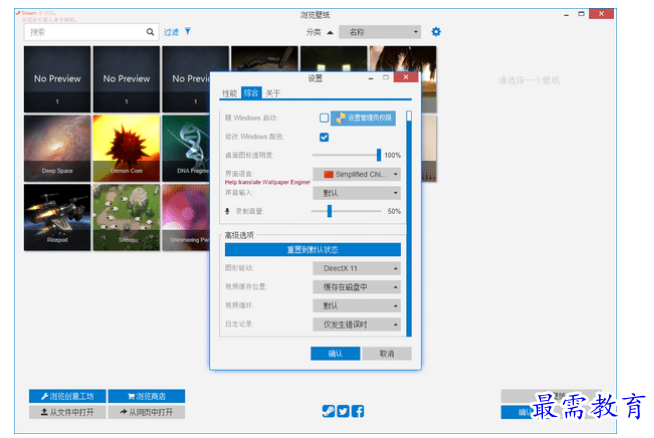This screenshot has height=438, width=654.
Task: Cancel settings with the 取消 button
Action: pyautogui.click(x=387, y=353)
